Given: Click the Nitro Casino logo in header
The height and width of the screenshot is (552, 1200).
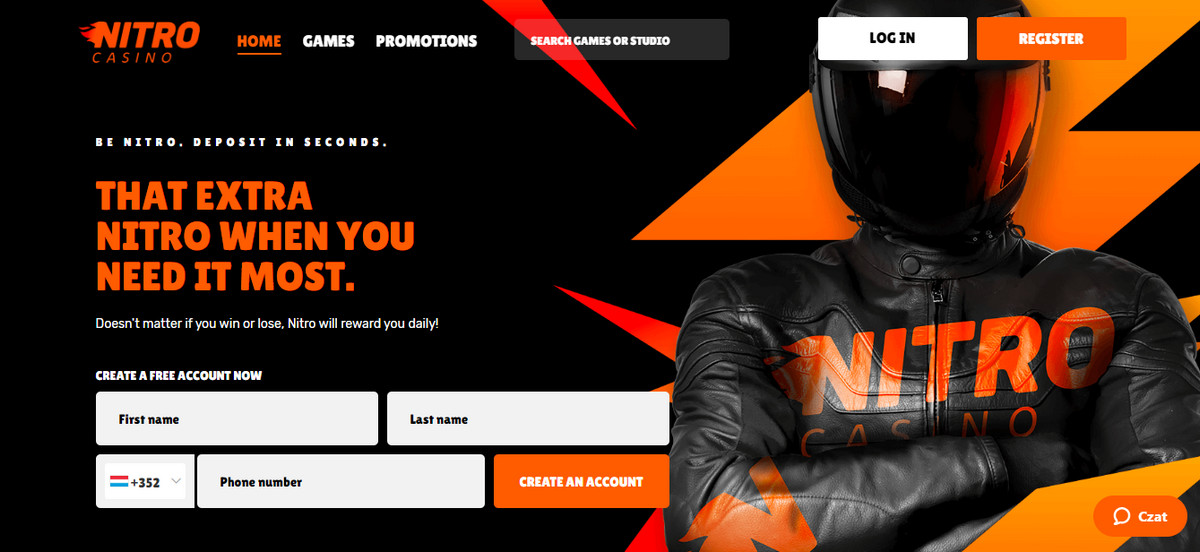Looking at the screenshot, I should point(138,40).
